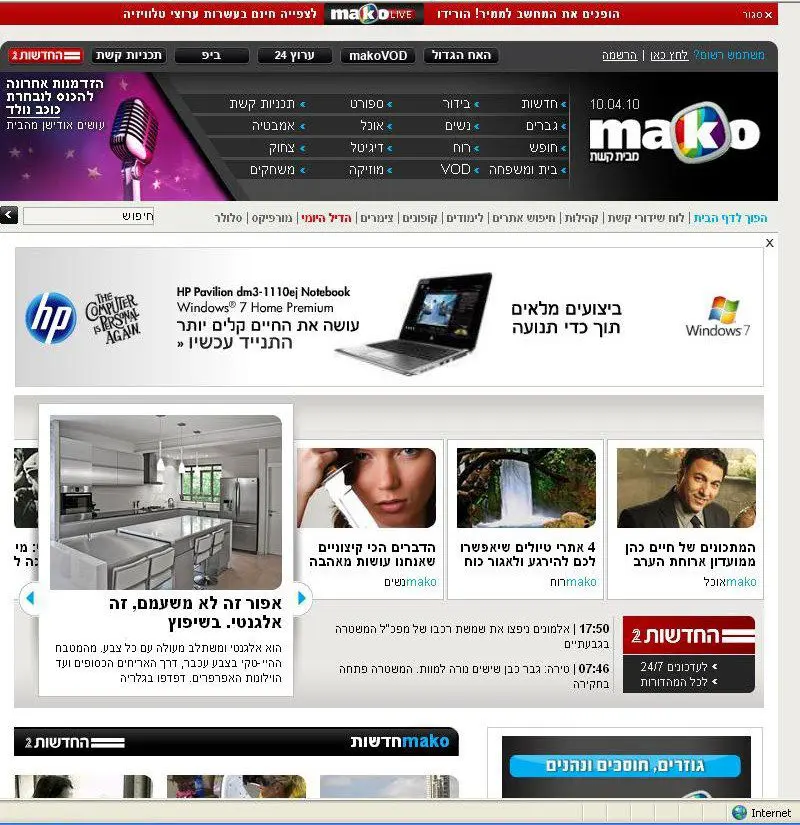Click the HP laptop image in the ad
This screenshot has height=825, width=800.
click(x=414, y=324)
